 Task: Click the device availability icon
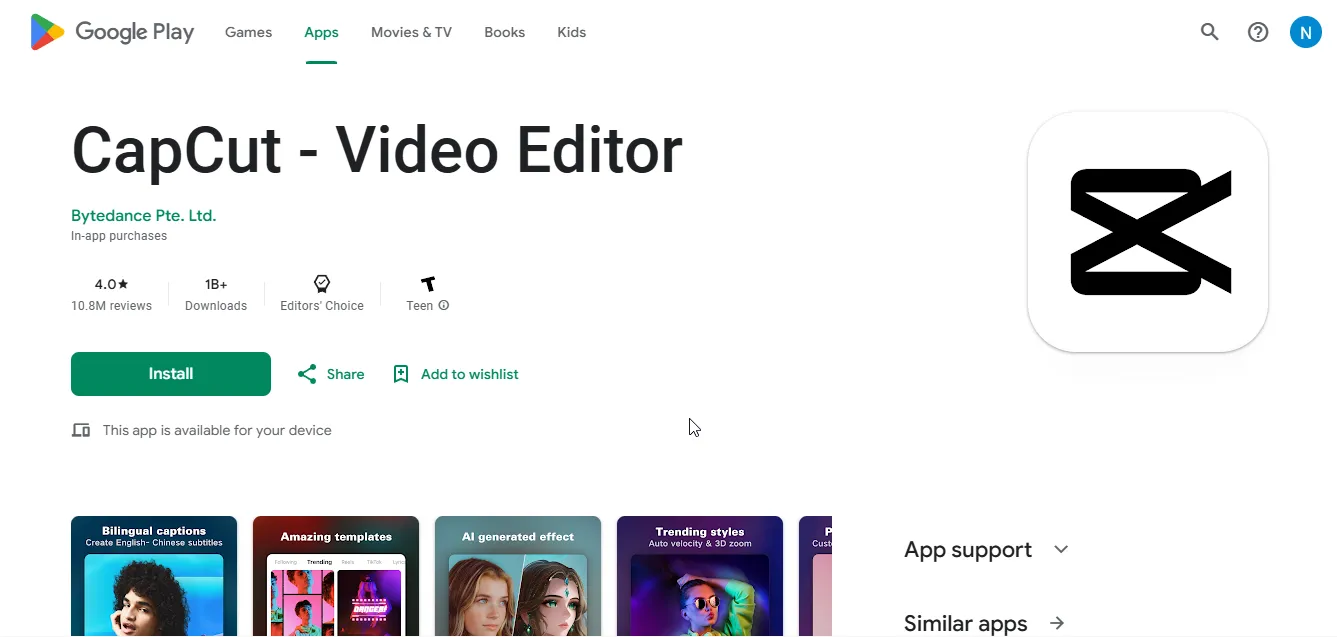tap(81, 430)
